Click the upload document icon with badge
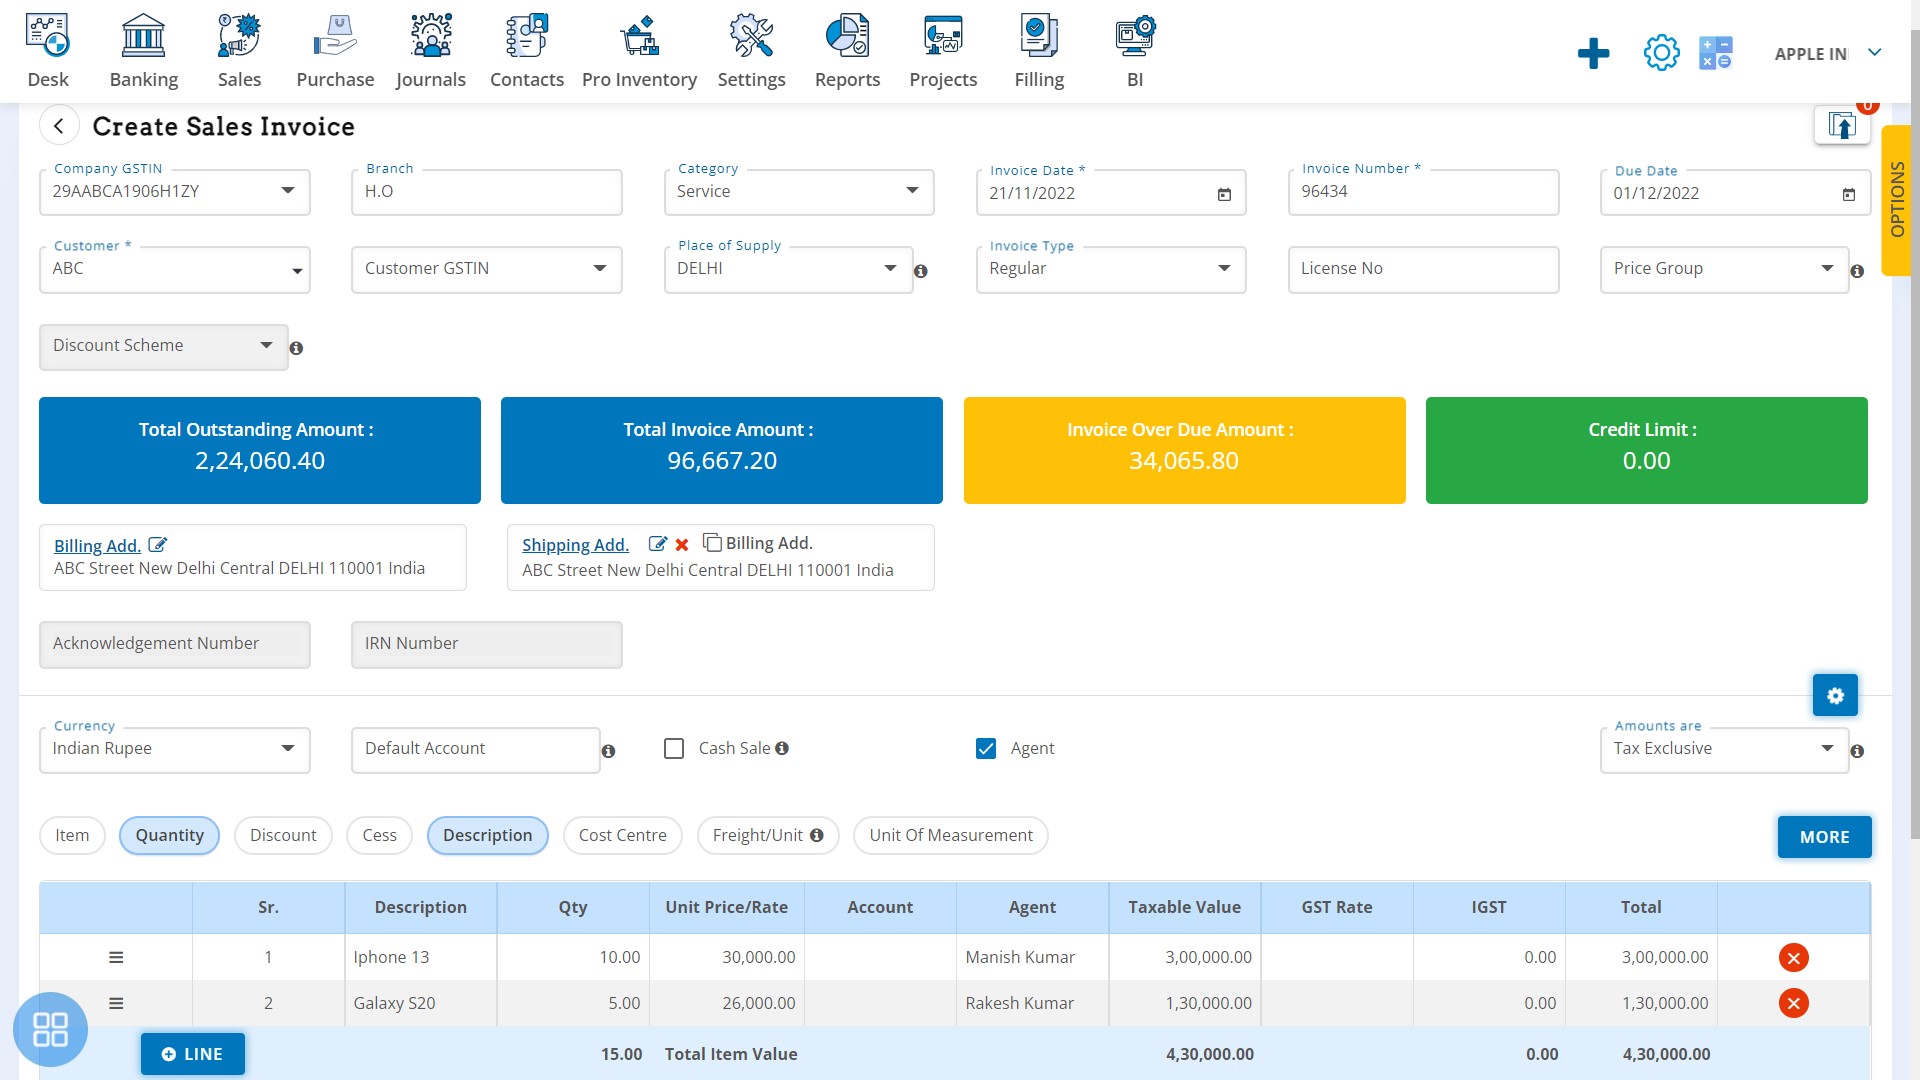Screen dimensions: 1920x1080 pyautogui.click(x=1842, y=126)
